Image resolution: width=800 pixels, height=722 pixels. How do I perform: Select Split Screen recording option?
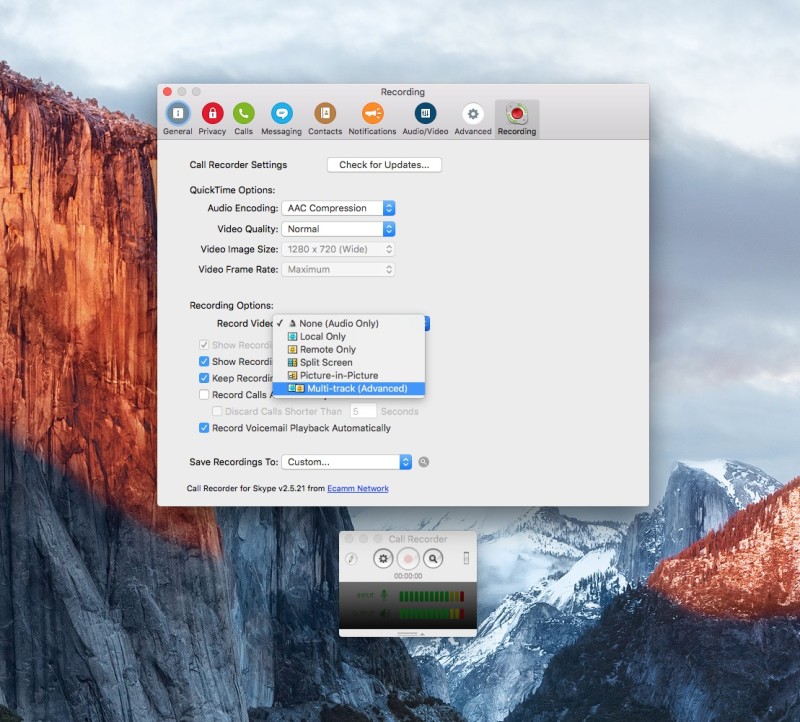pos(348,362)
